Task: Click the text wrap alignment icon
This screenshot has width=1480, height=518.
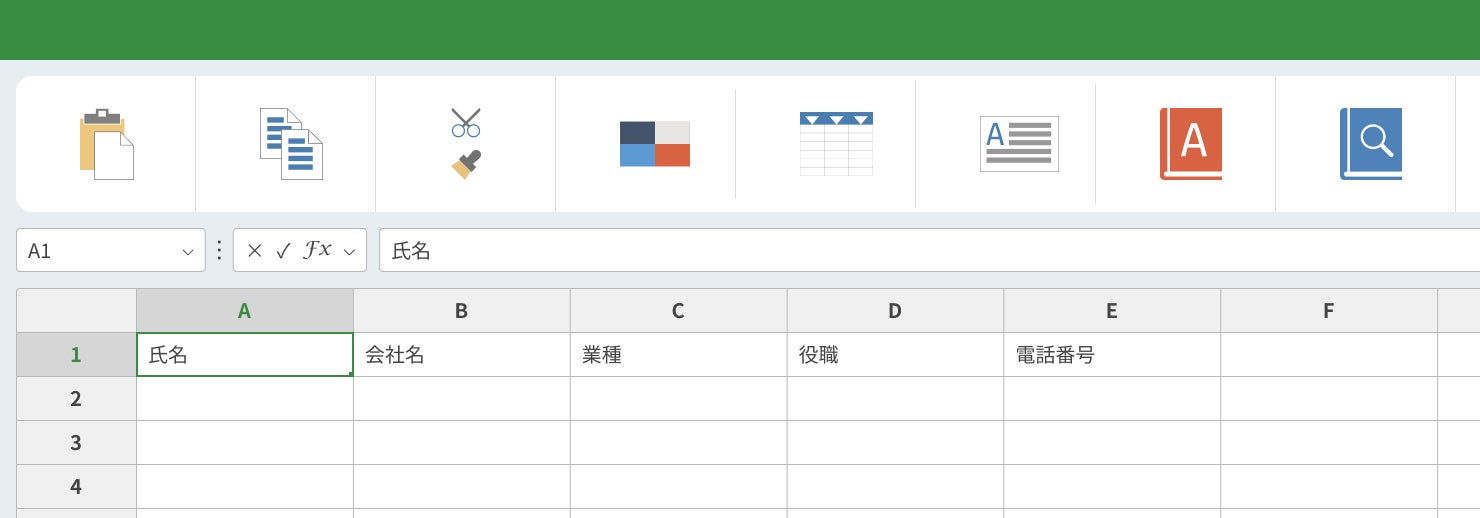Action: tap(1018, 144)
